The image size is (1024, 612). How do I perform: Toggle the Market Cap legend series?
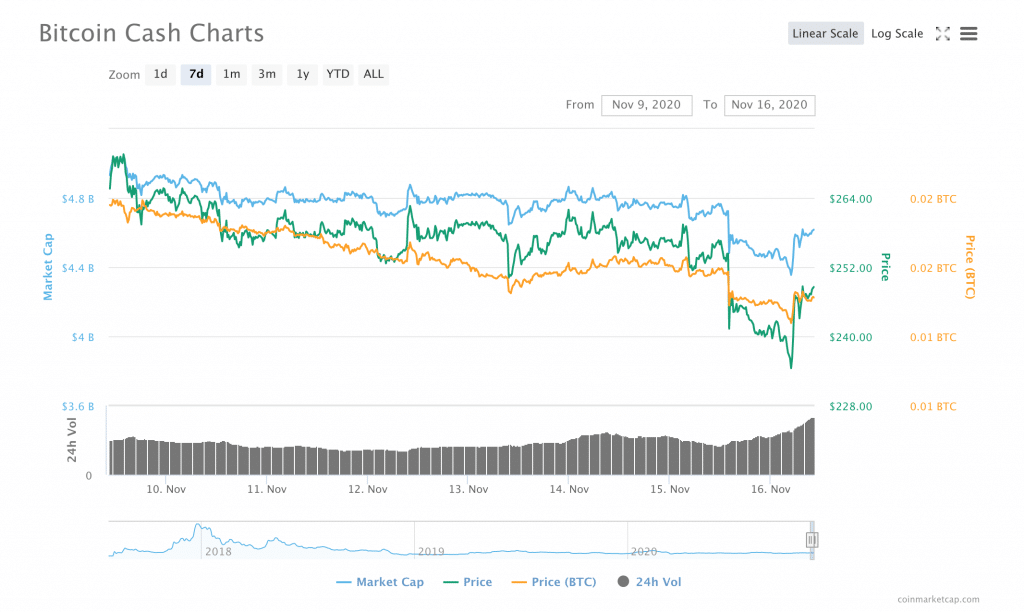pyautogui.click(x=380, y=582)
